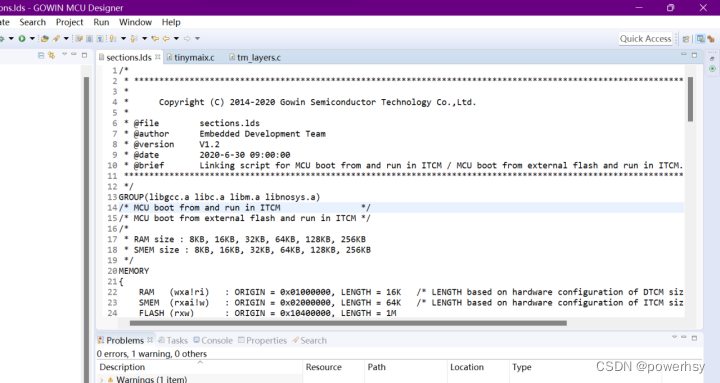This screenshot has width=720, height=383.
Task: Open the Next Annotation dropdown arrow
Action: point(124,39)
